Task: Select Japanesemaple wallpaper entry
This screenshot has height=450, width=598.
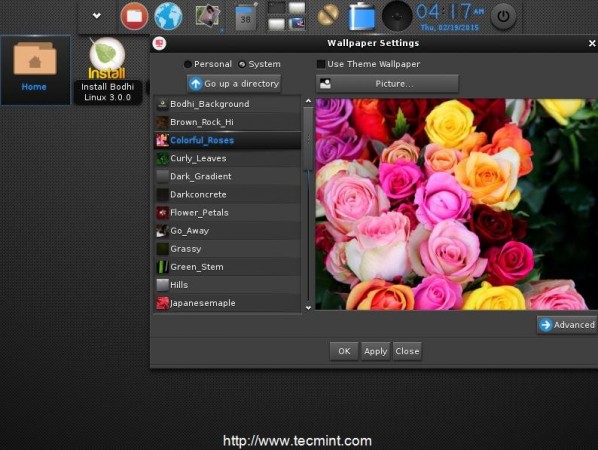Action: pyautogui.click(x=228, y=303)
